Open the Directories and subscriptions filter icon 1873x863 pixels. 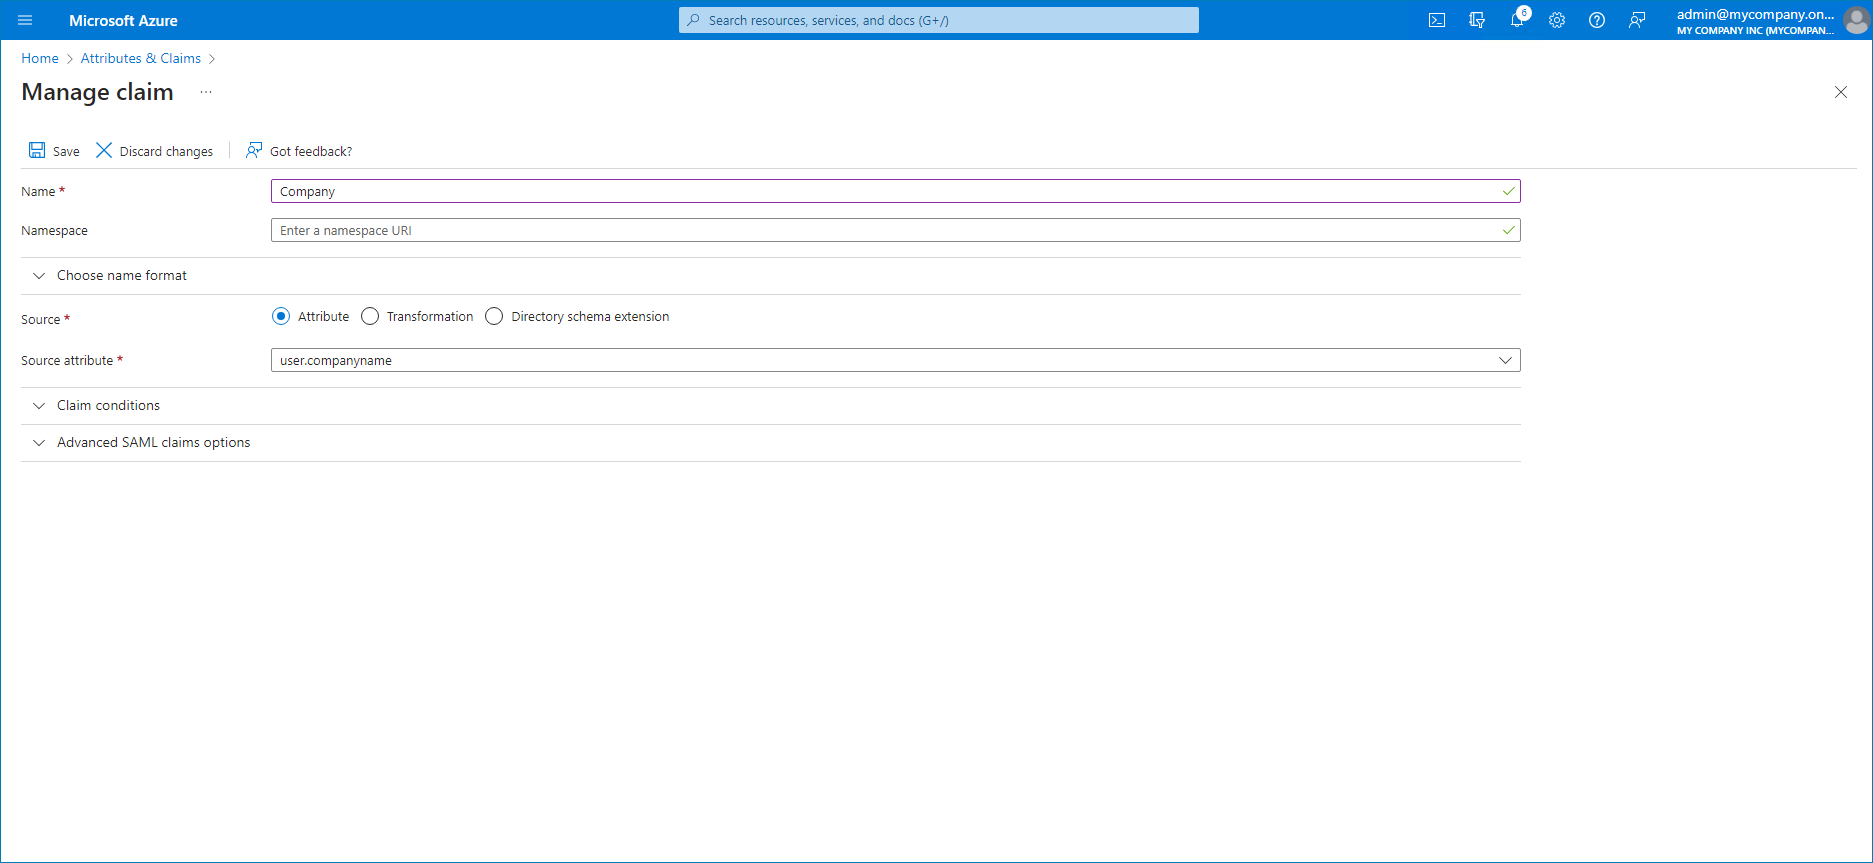coord(1477,20)
